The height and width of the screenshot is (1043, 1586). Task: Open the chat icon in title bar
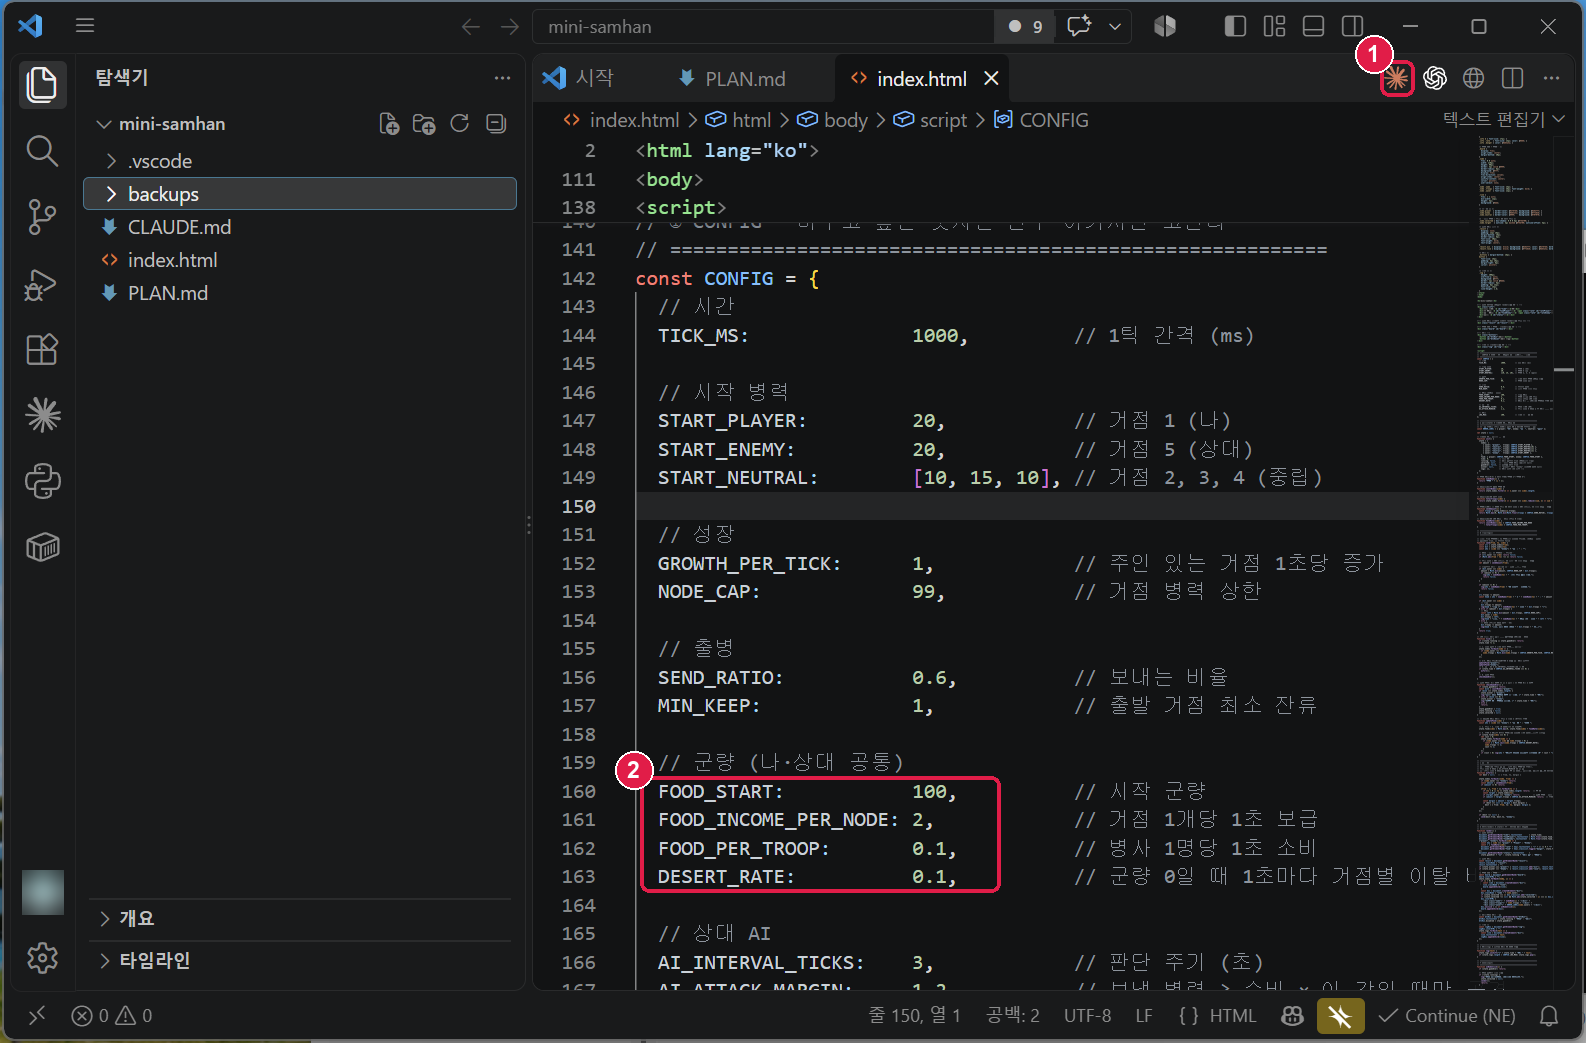pyautogui.click(x=1079, y=27)
